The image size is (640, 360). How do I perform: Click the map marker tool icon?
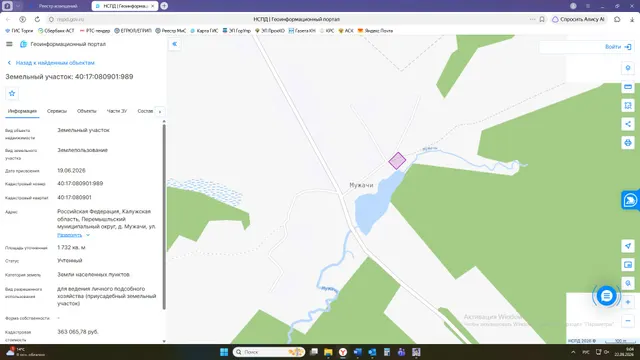[628, 68]
